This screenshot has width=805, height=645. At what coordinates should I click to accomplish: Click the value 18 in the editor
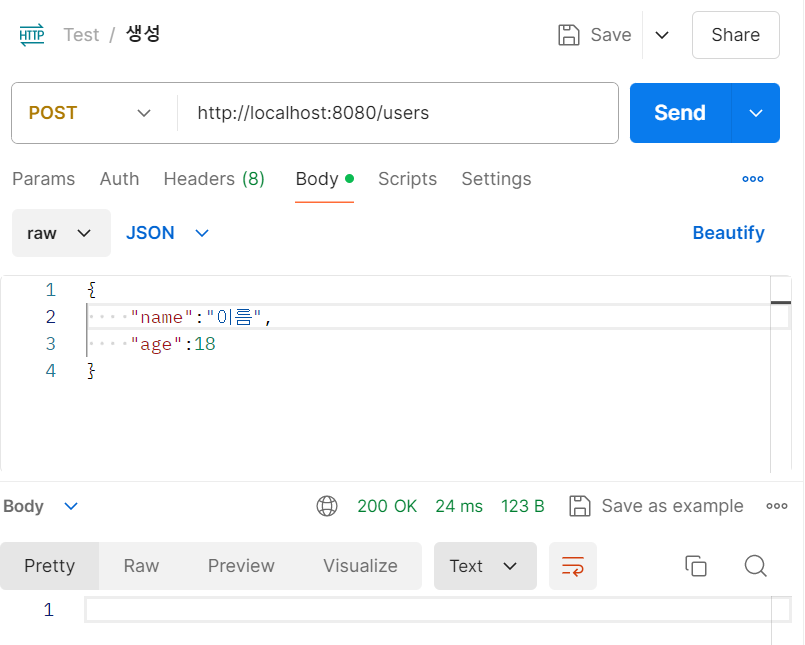coord(205,344)
